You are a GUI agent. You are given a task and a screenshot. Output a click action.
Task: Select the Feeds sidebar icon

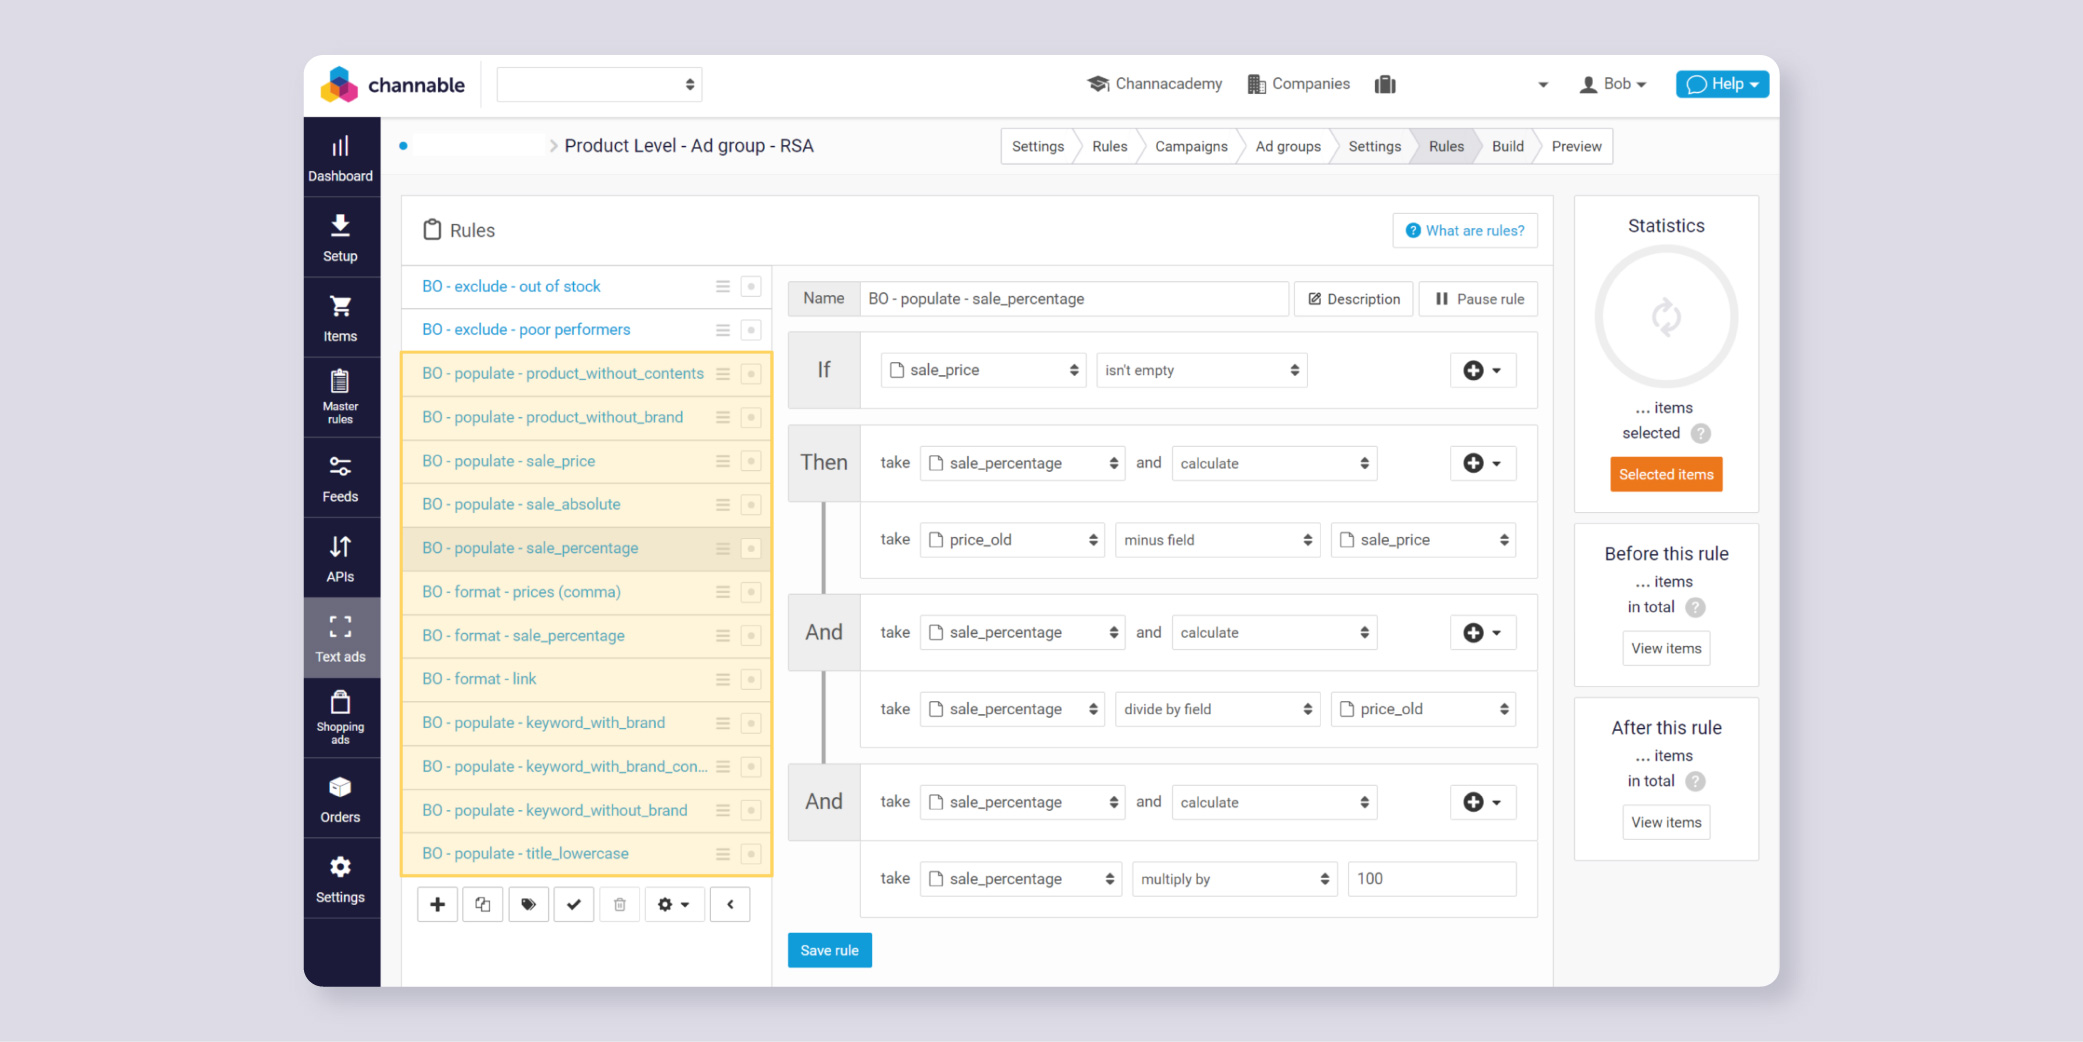point(341,477)
